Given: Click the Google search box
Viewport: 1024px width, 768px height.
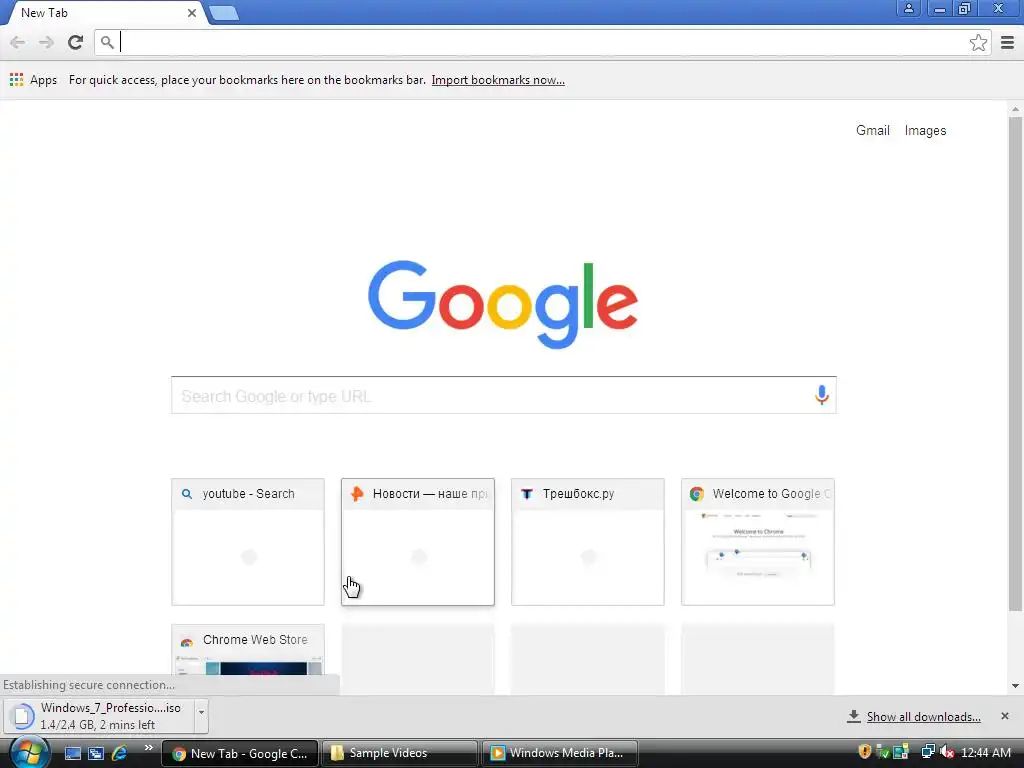Looking at the screenshot, I should coord(504,395).
